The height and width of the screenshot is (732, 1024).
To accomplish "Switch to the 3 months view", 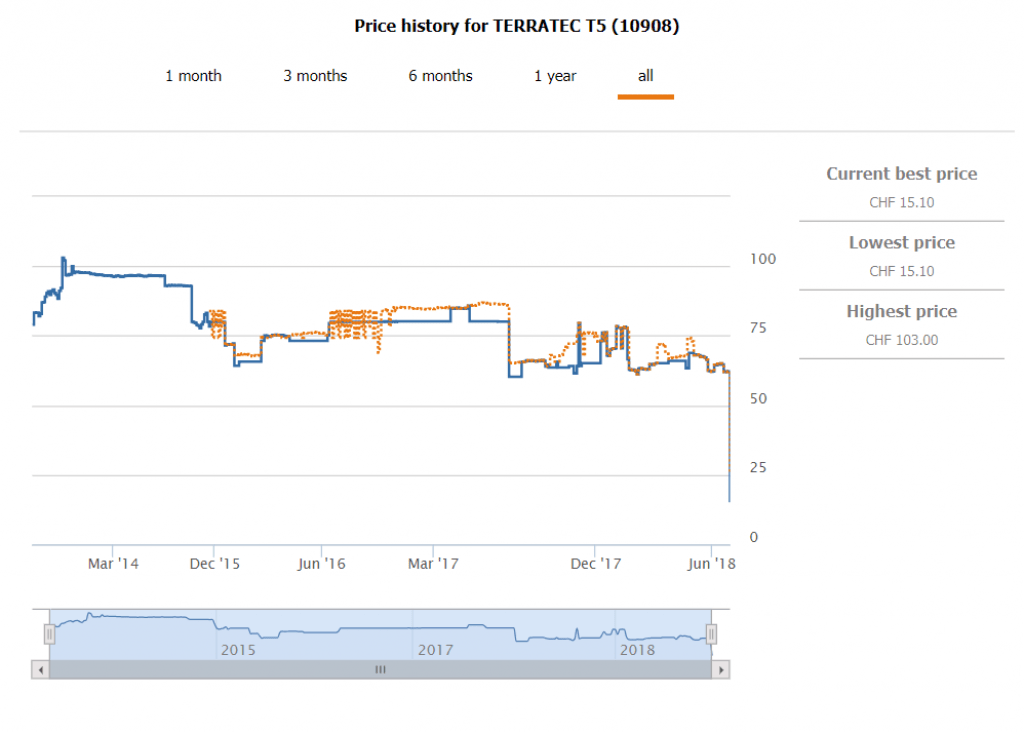I will (x=315, y=76).
